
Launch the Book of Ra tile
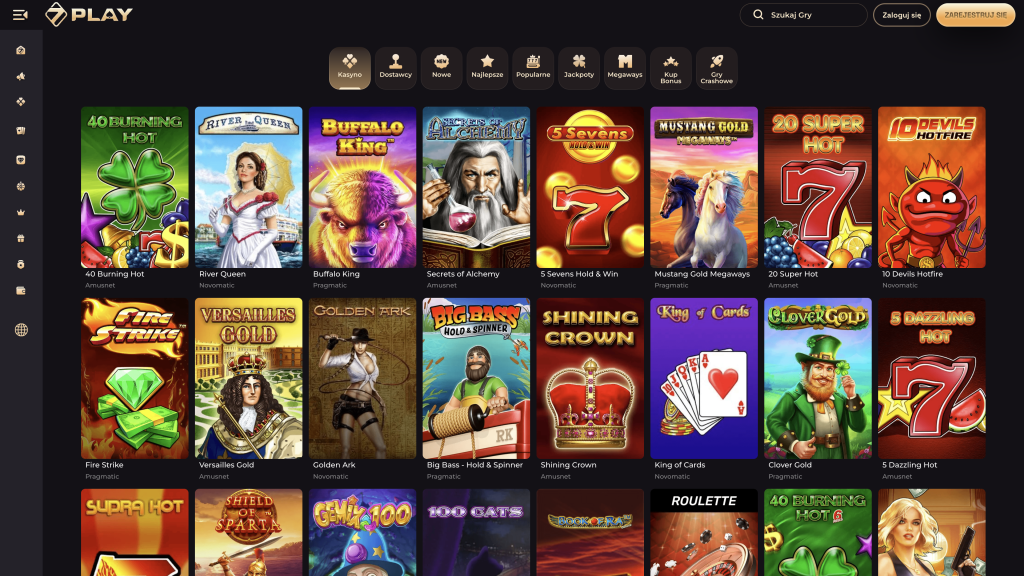[590, 532]
